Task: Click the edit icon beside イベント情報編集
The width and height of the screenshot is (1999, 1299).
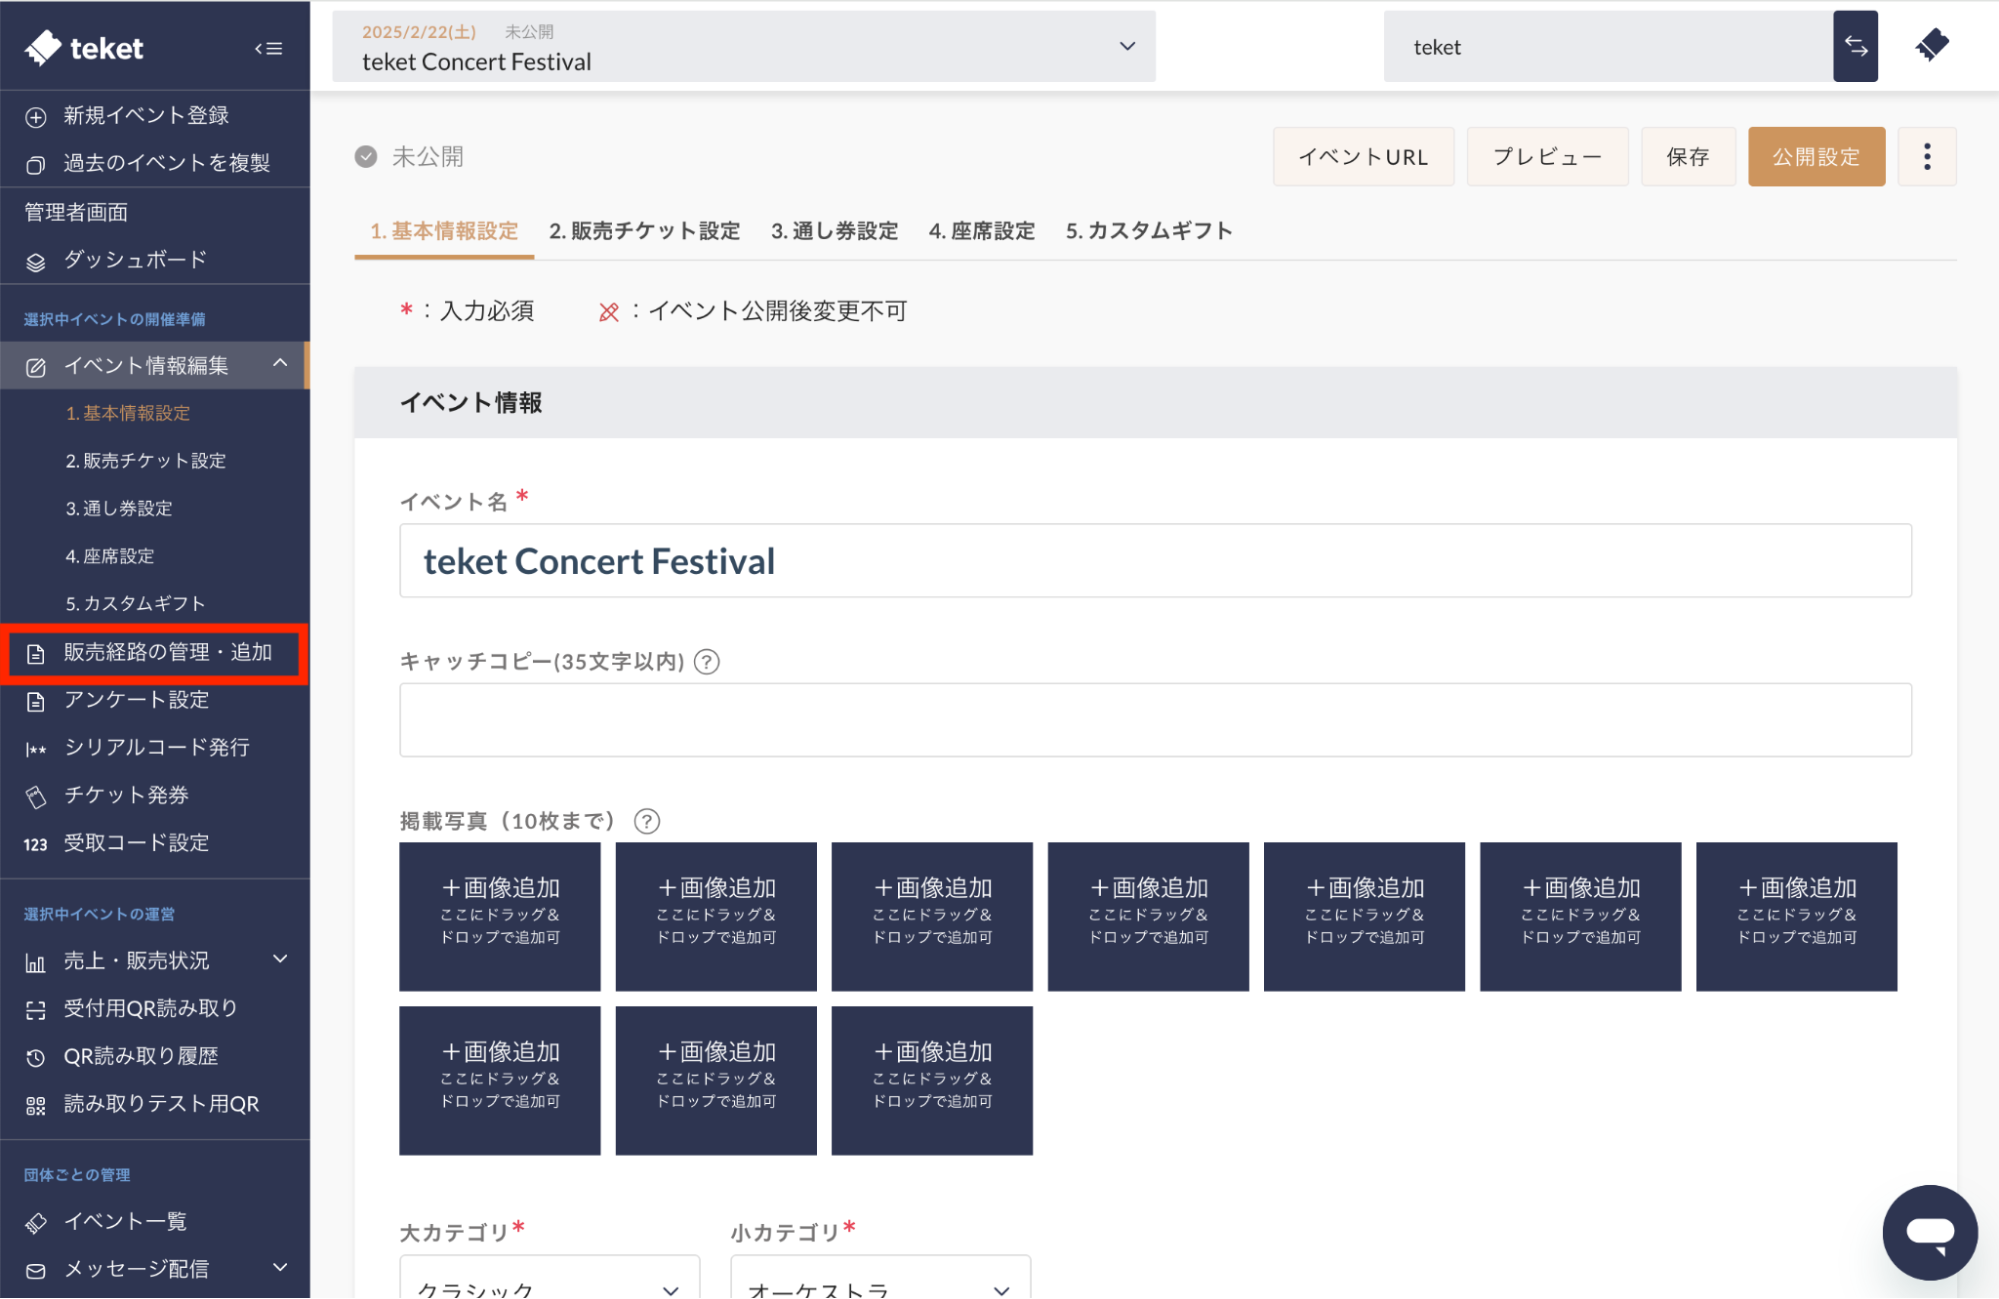Action: click(x=36, y=367)
